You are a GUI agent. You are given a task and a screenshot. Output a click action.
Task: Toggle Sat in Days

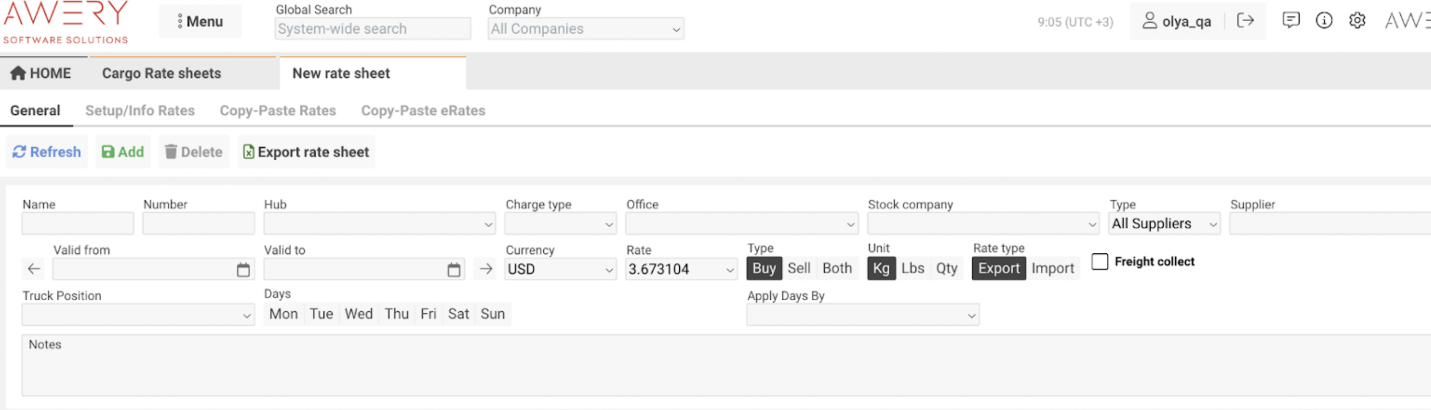point(459,314)
